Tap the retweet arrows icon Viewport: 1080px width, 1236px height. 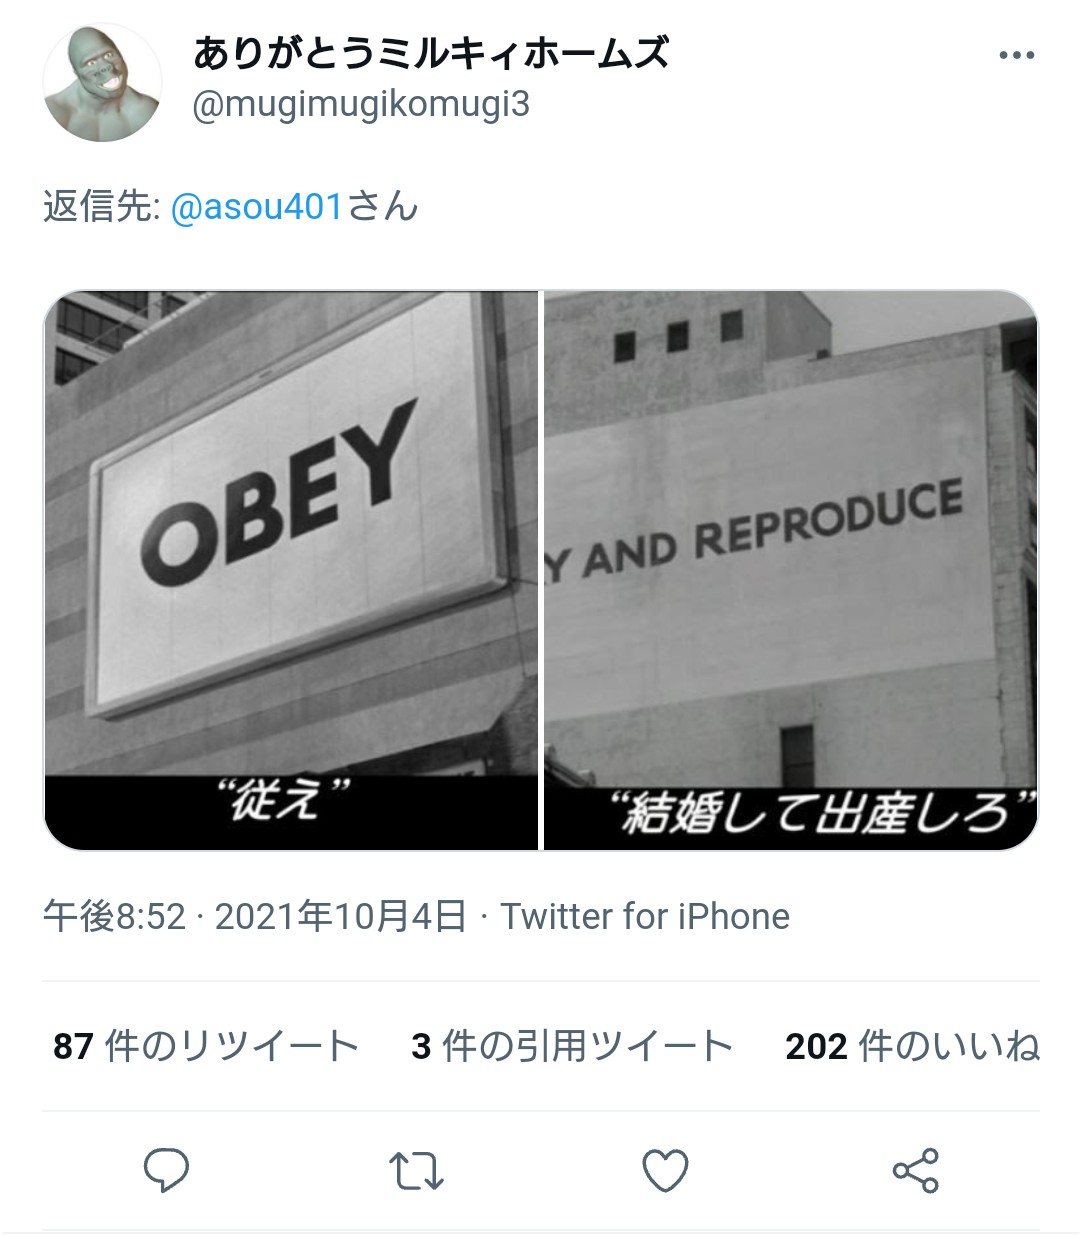coord(416,1171)
